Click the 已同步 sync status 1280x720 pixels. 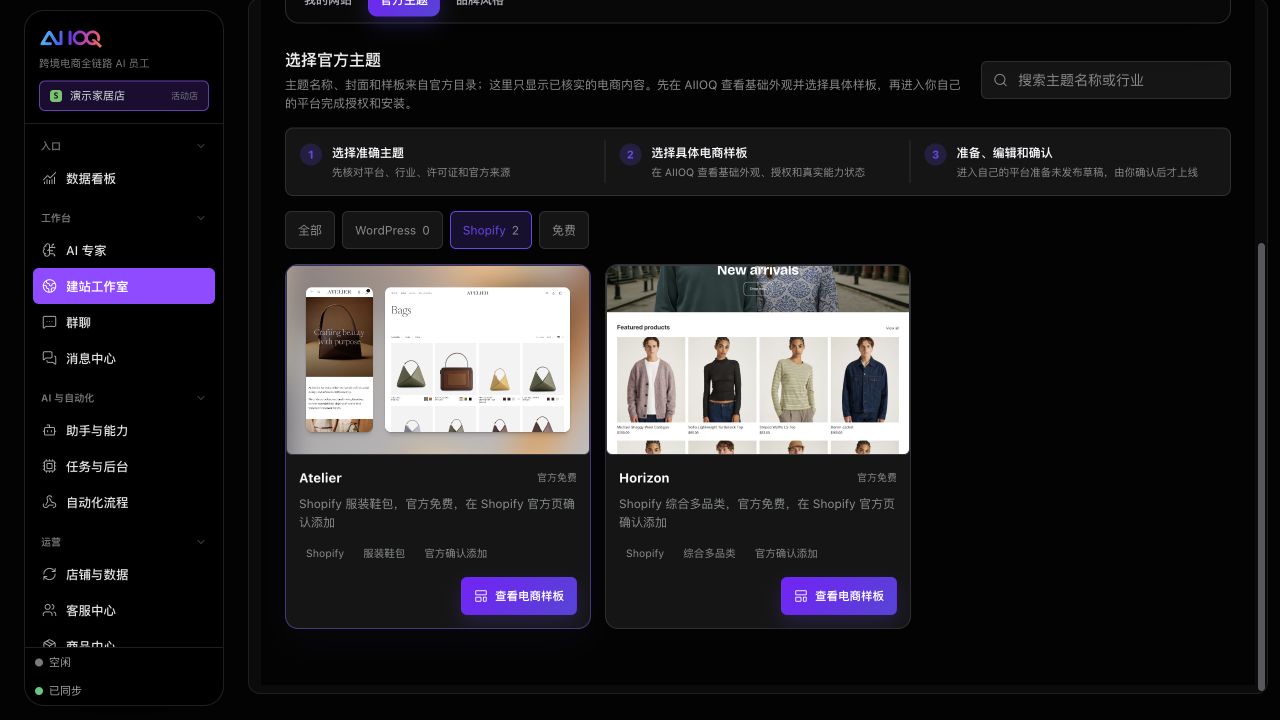tap(58, 690)
